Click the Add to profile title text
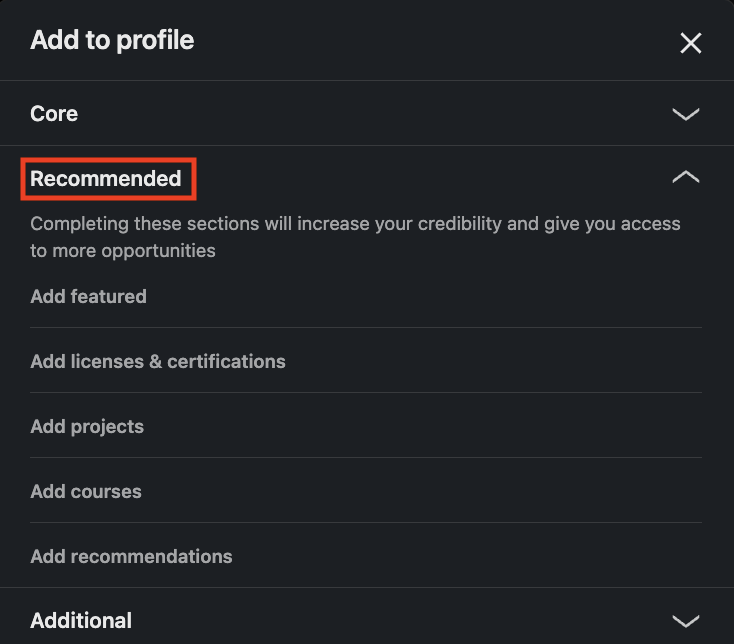 [x=112, y=40]
